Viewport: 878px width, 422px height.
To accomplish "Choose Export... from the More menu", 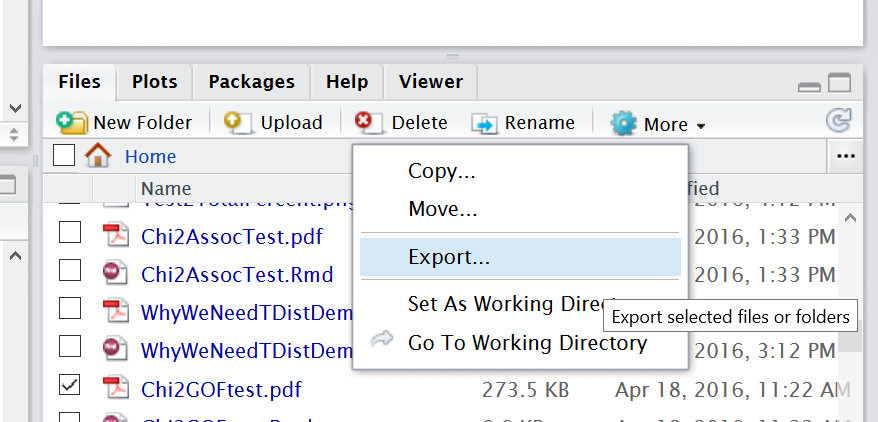I will tap(520, 257).
